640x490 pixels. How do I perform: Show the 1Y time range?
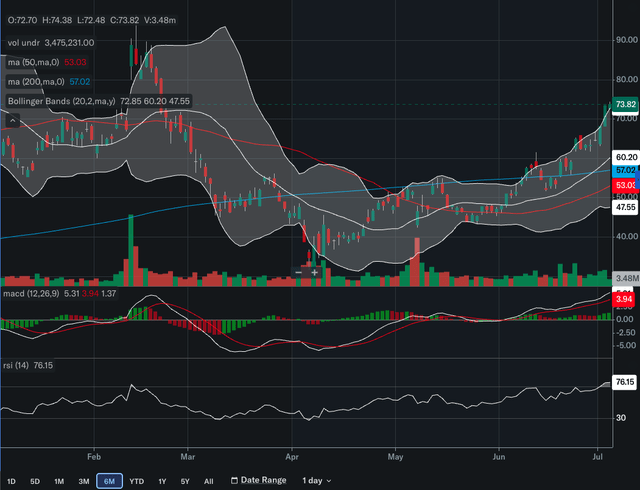pyautogui.click(x=162, y=480)
